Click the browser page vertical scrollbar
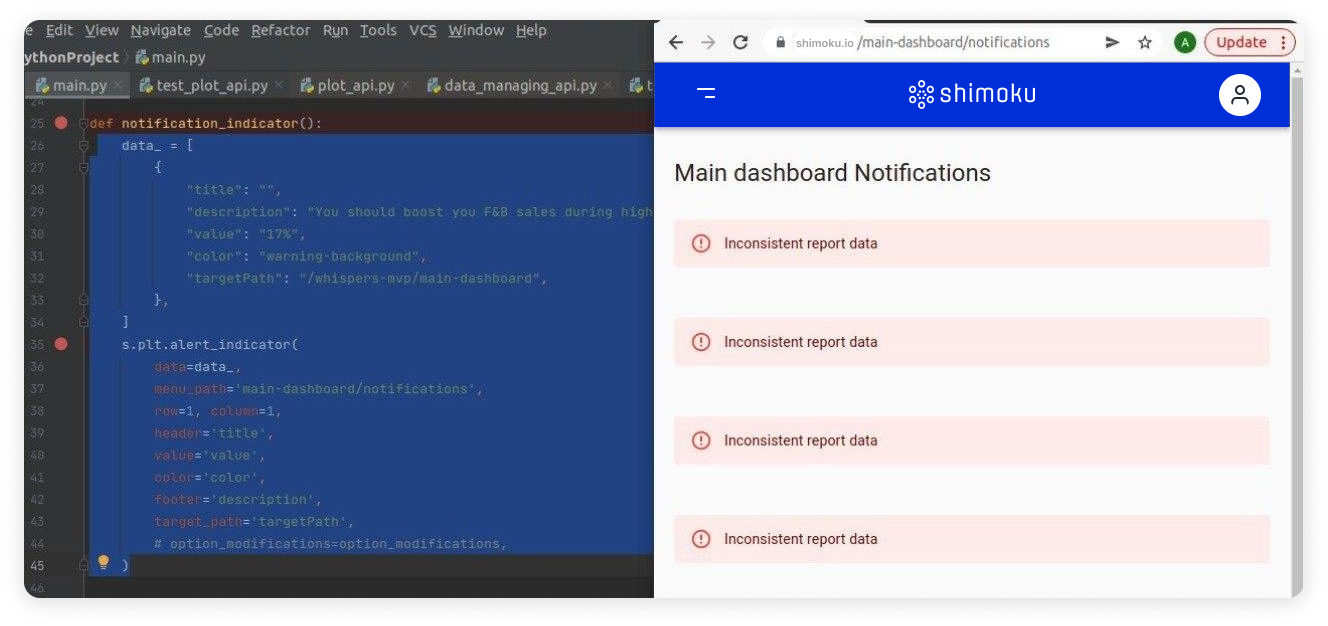Screen dimensions: 1328x626 1297,330
